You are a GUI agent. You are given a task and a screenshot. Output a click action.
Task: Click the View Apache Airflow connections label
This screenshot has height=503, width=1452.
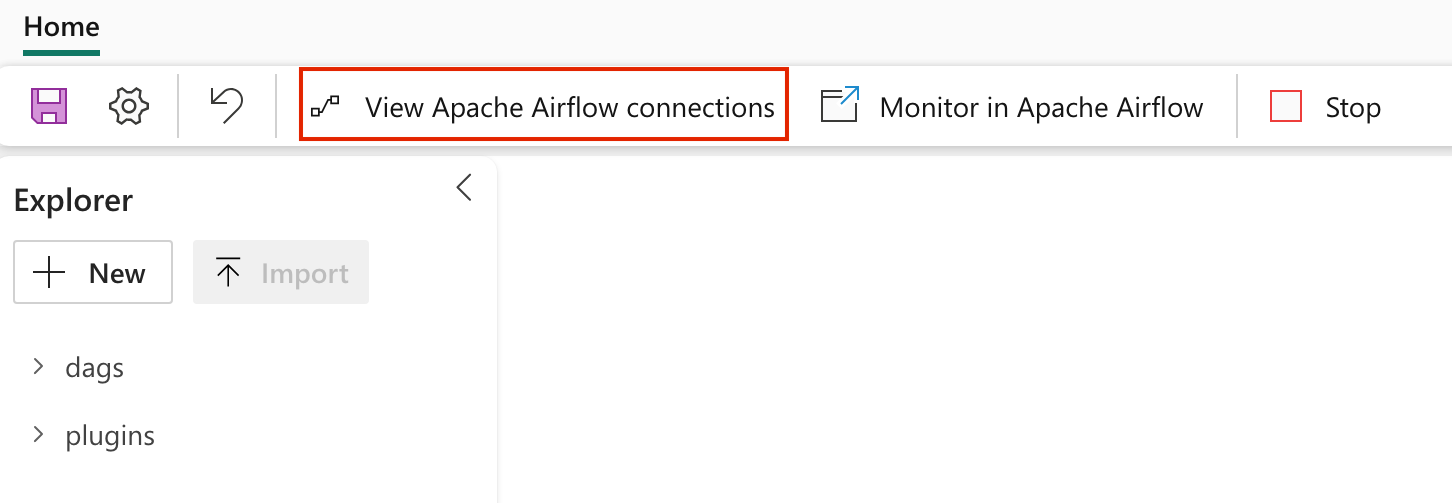tap(570, 107)
